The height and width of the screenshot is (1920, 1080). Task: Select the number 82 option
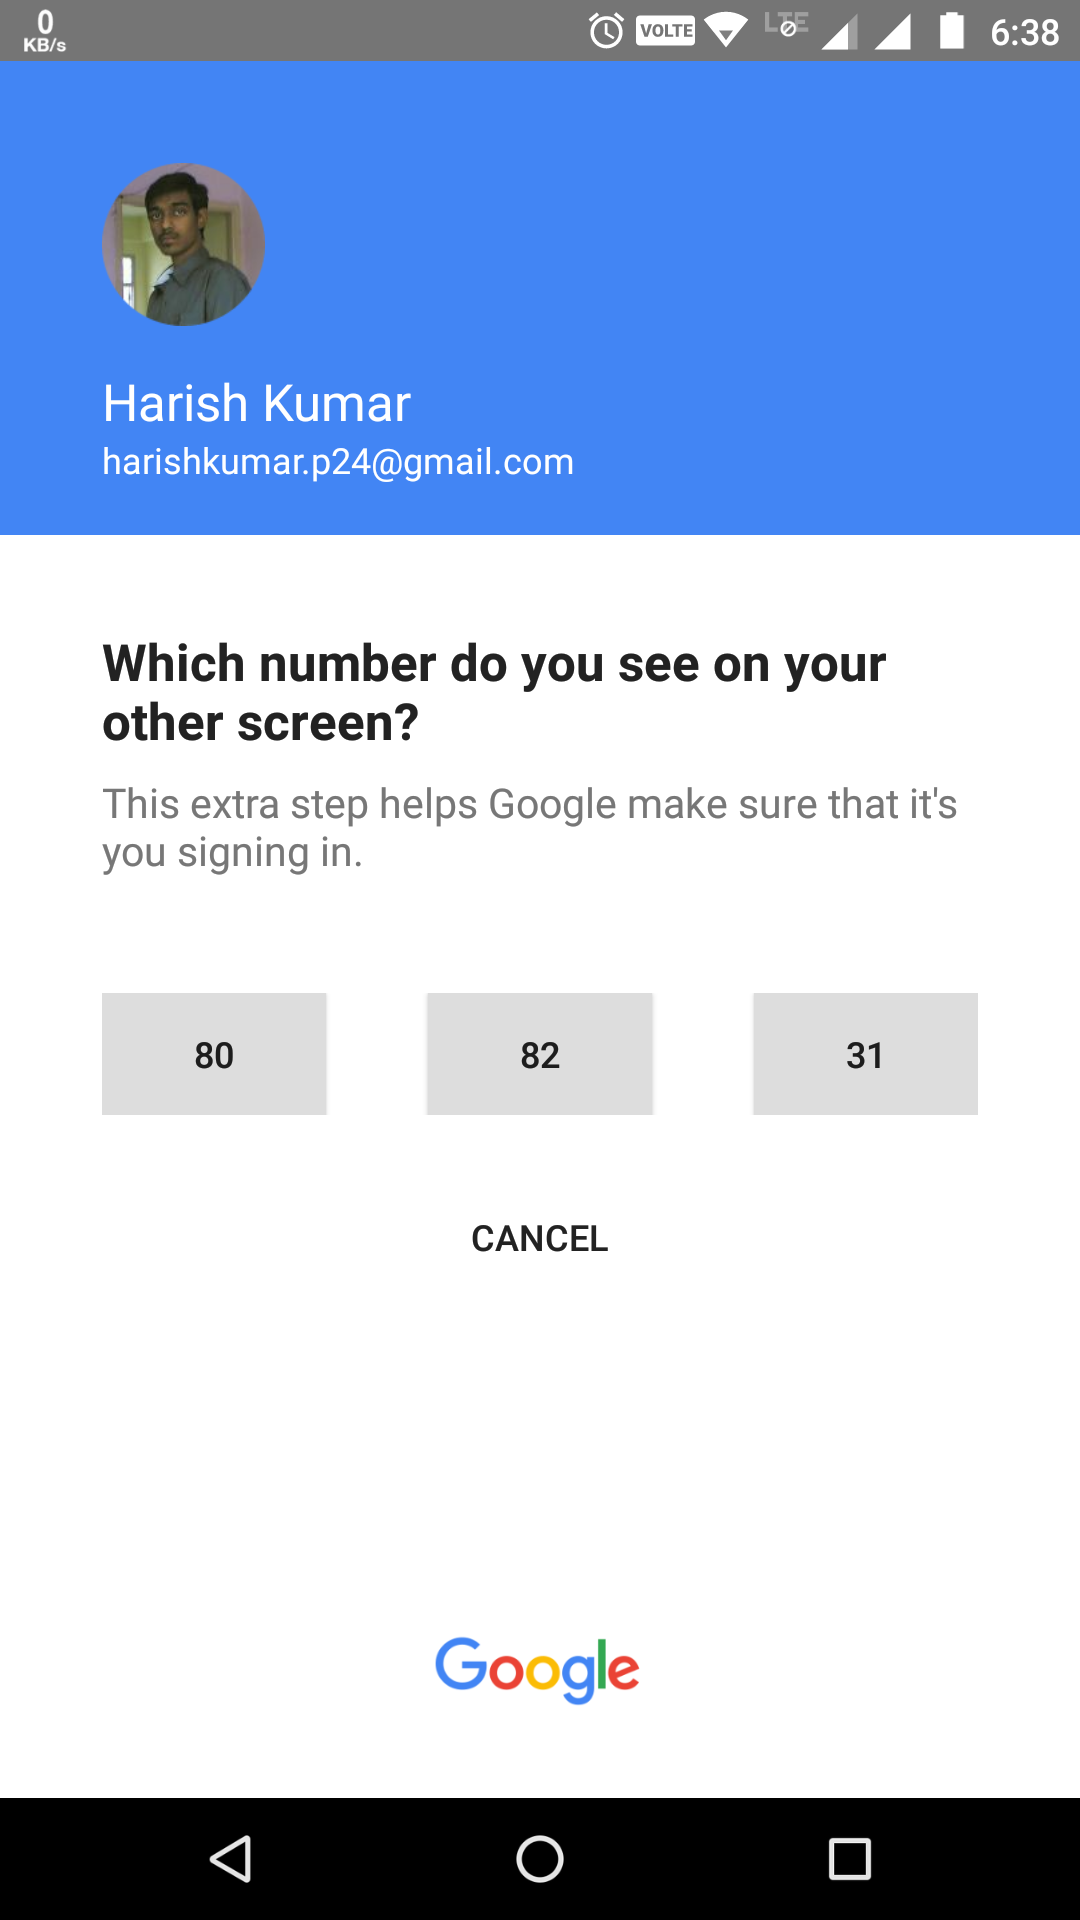click(540, 1054)
